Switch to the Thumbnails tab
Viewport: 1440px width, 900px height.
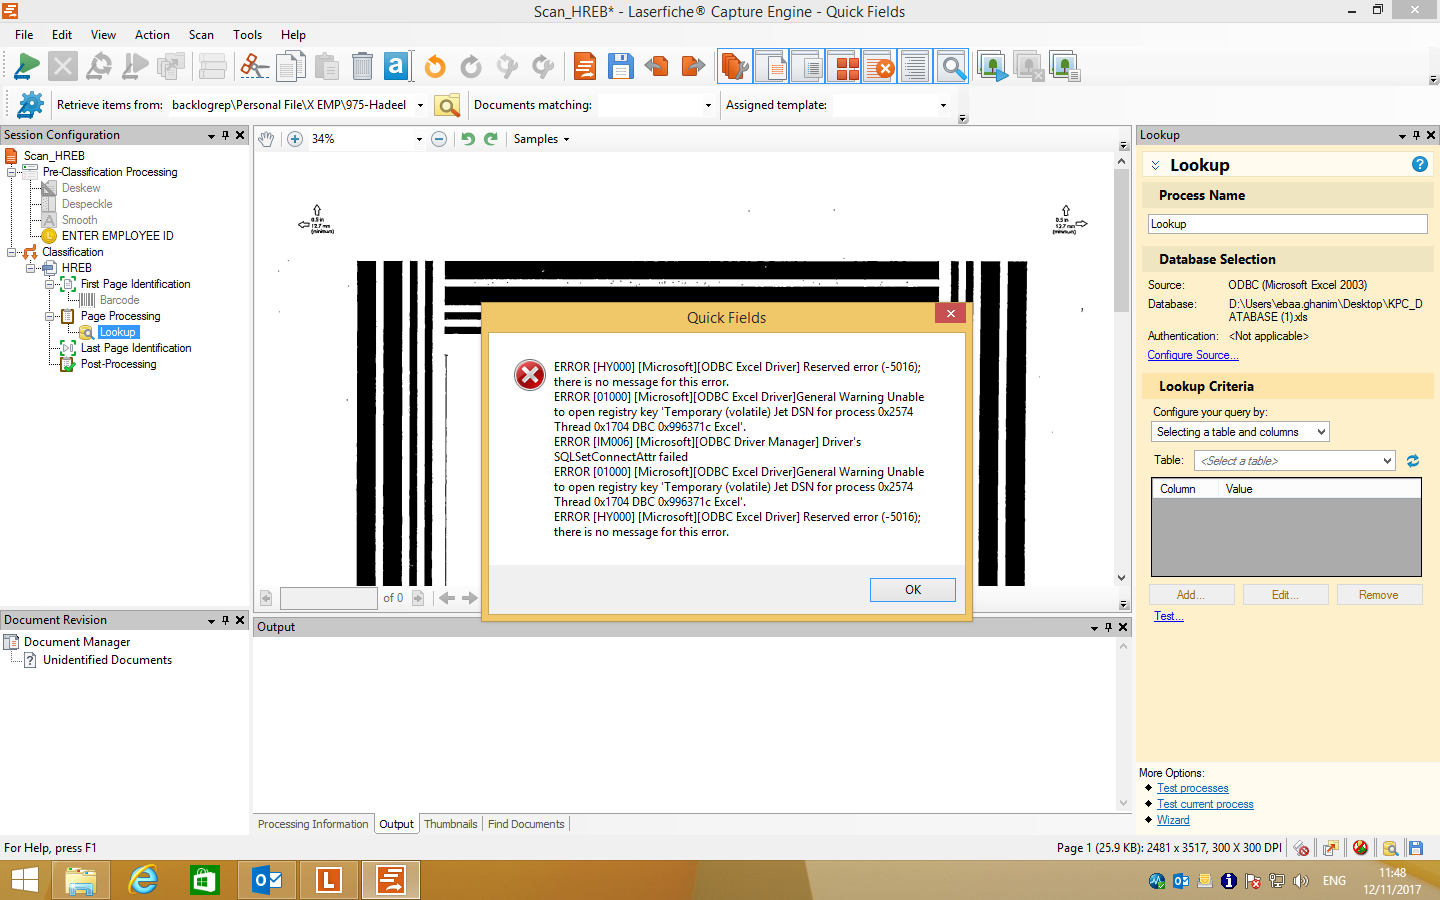(x=450, y=824)
